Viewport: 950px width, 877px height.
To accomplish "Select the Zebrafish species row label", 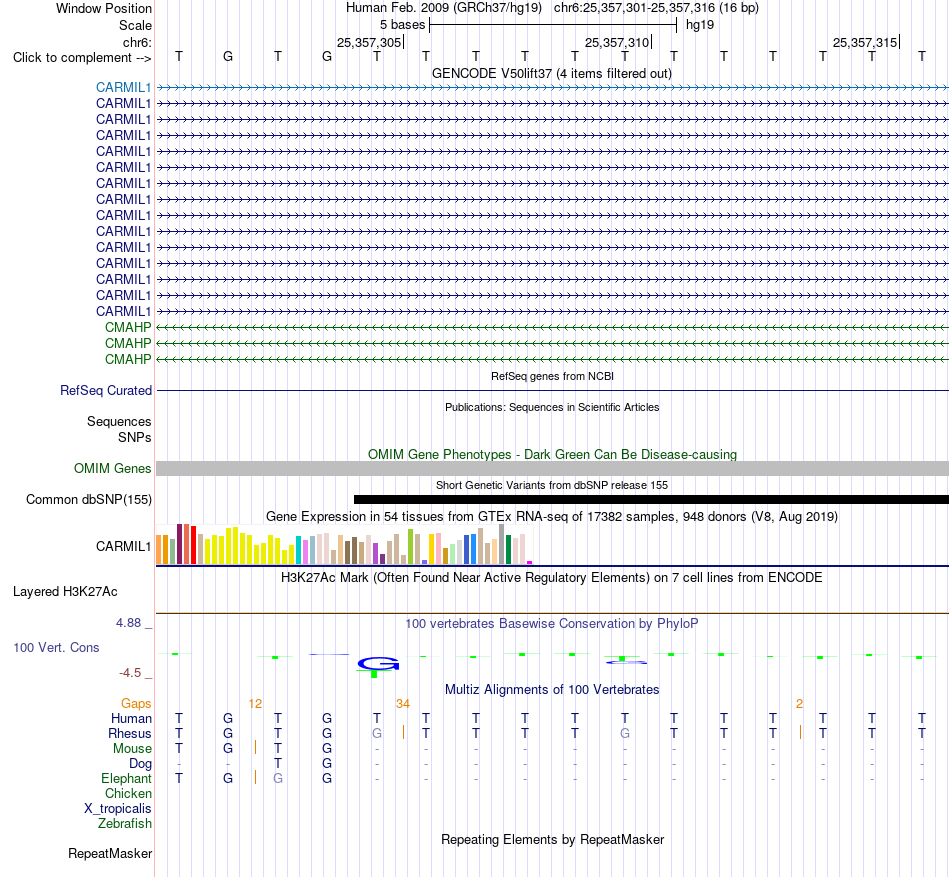I will (125, 824).
